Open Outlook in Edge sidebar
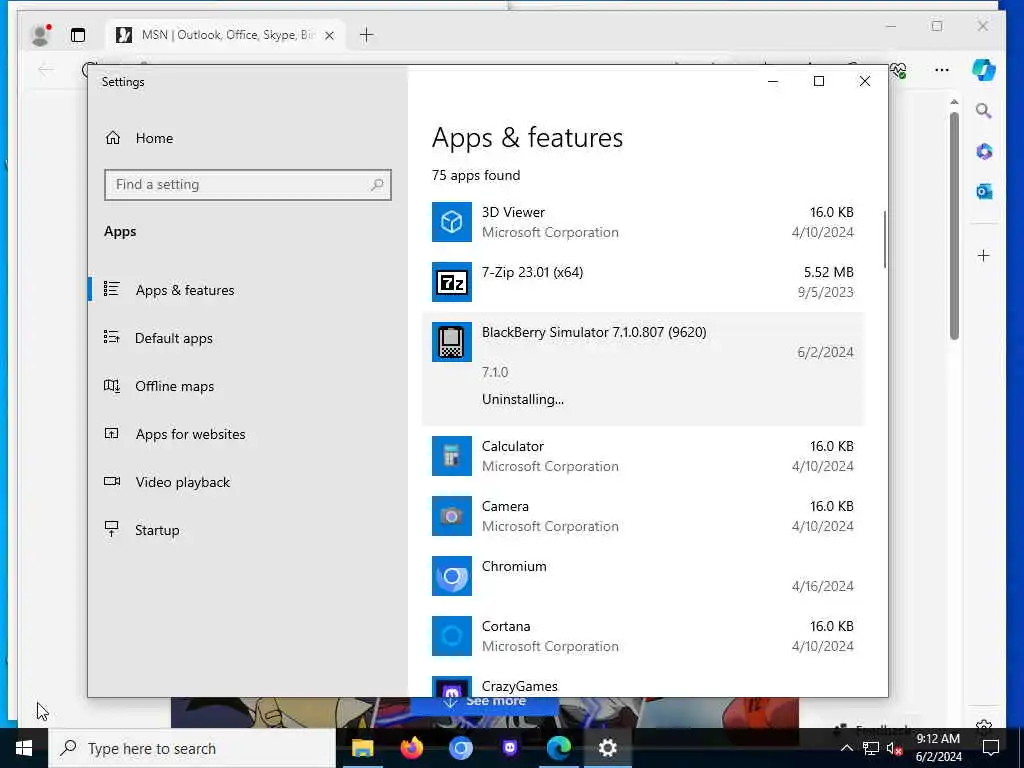Viewport: 1024px width, 768px height. coord(984,192)
